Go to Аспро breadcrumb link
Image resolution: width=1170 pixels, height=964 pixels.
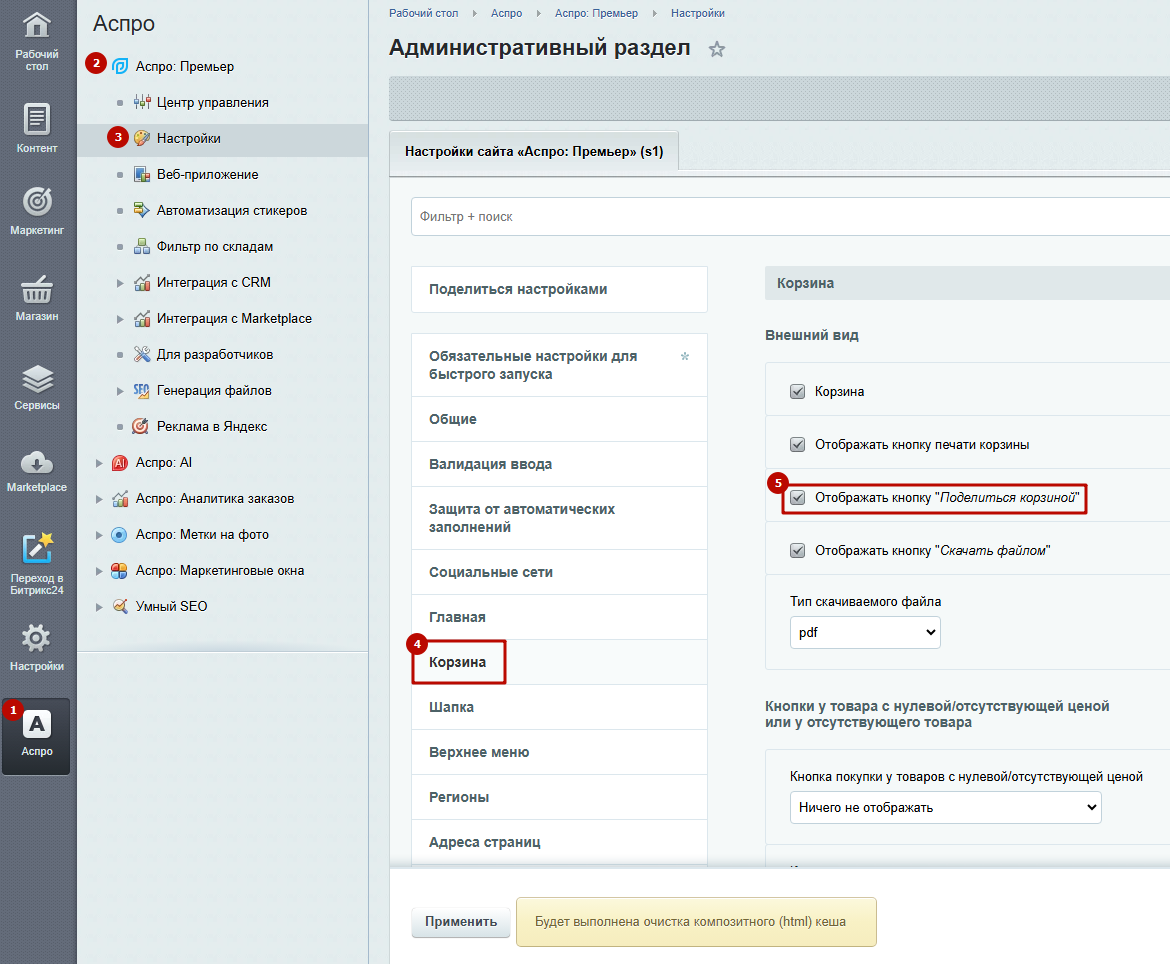(506, 13)
